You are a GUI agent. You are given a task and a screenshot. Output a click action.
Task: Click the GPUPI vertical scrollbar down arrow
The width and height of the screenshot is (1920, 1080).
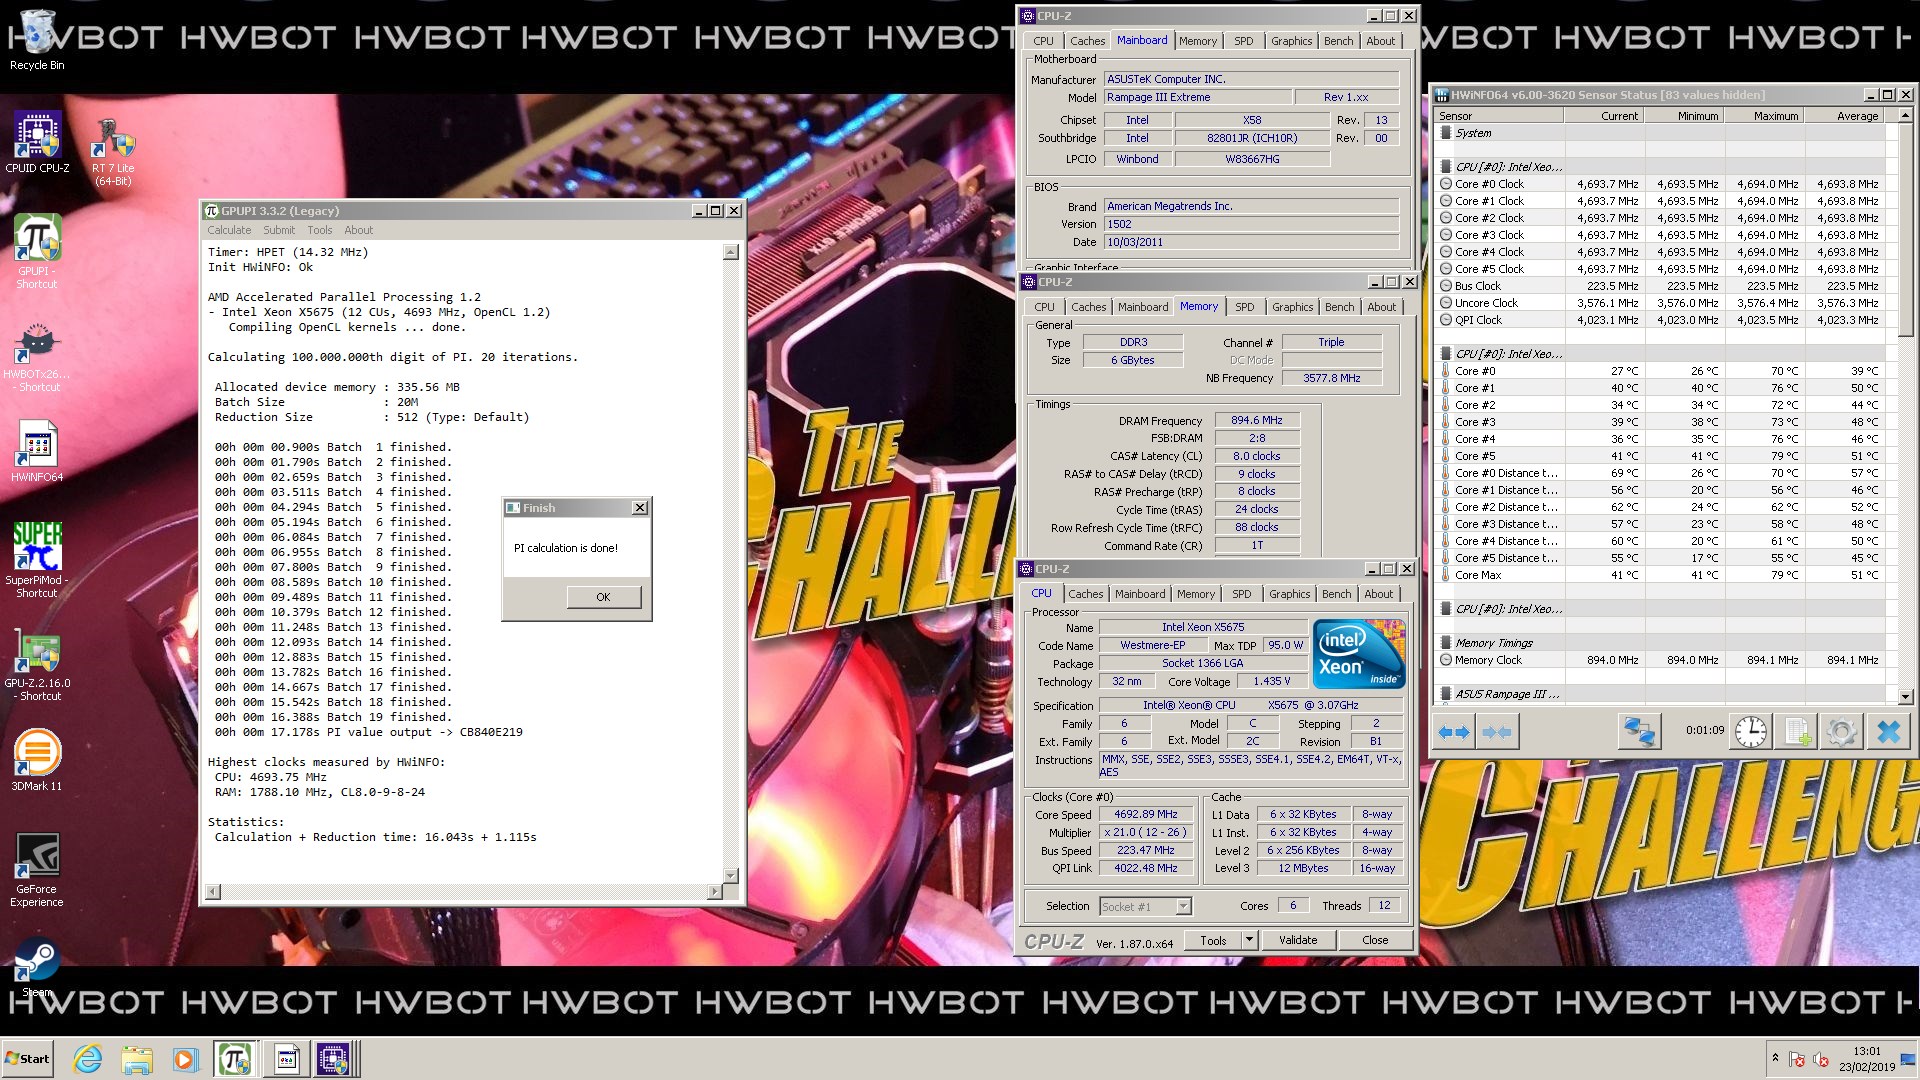point(730,875)
